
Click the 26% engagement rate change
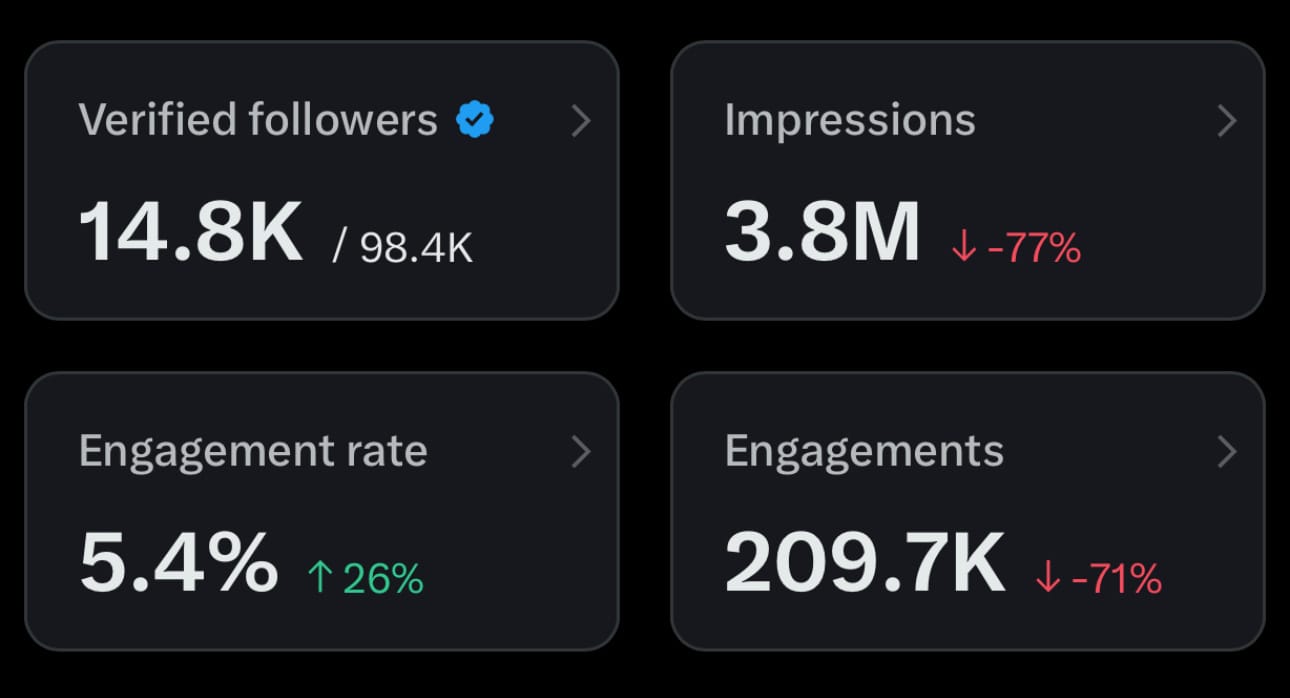point(383,578)
